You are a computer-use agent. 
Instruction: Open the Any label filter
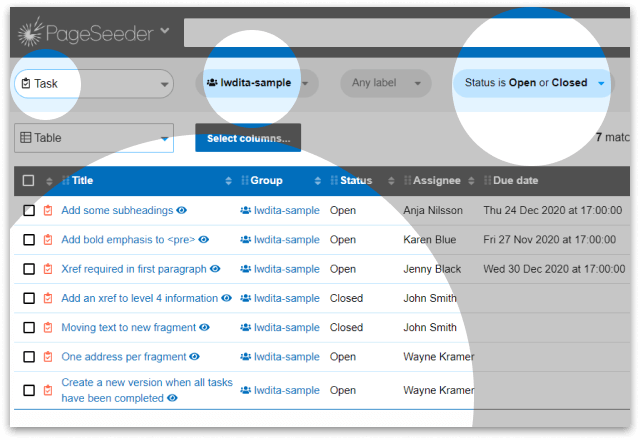385,83
